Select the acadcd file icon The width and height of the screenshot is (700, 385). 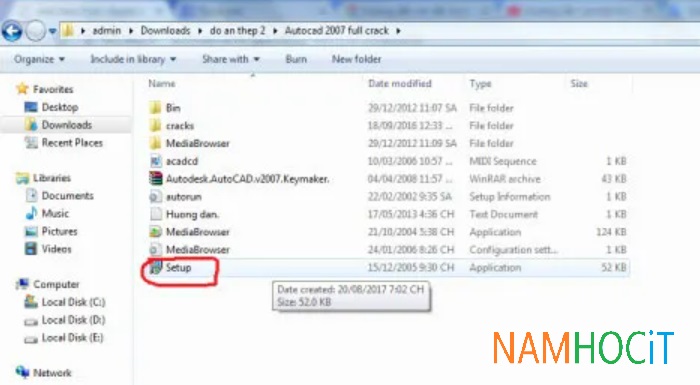click(x=155, y=161)
